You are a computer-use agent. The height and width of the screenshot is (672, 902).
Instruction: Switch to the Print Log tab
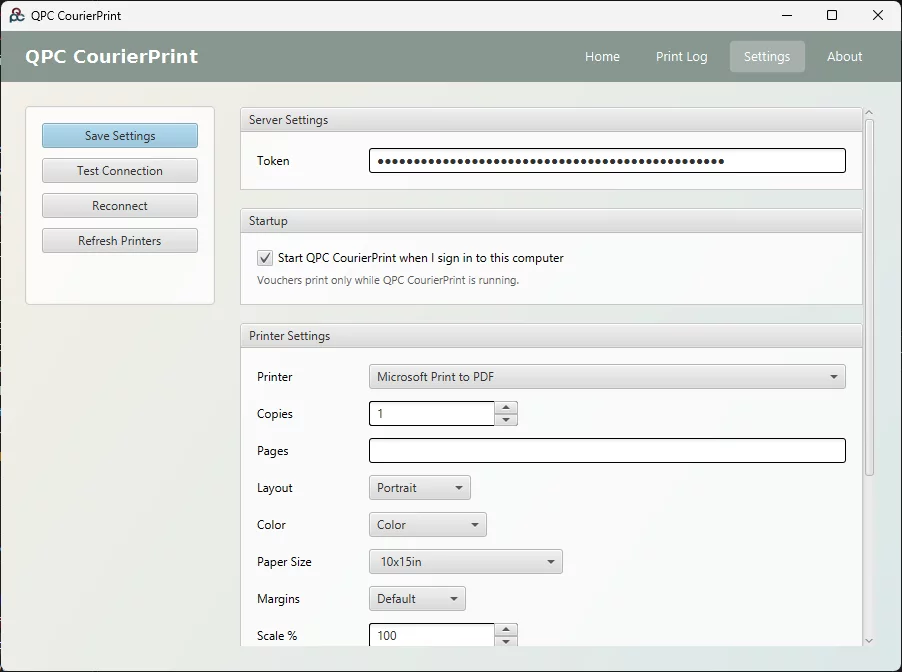[x=682, y=56]
